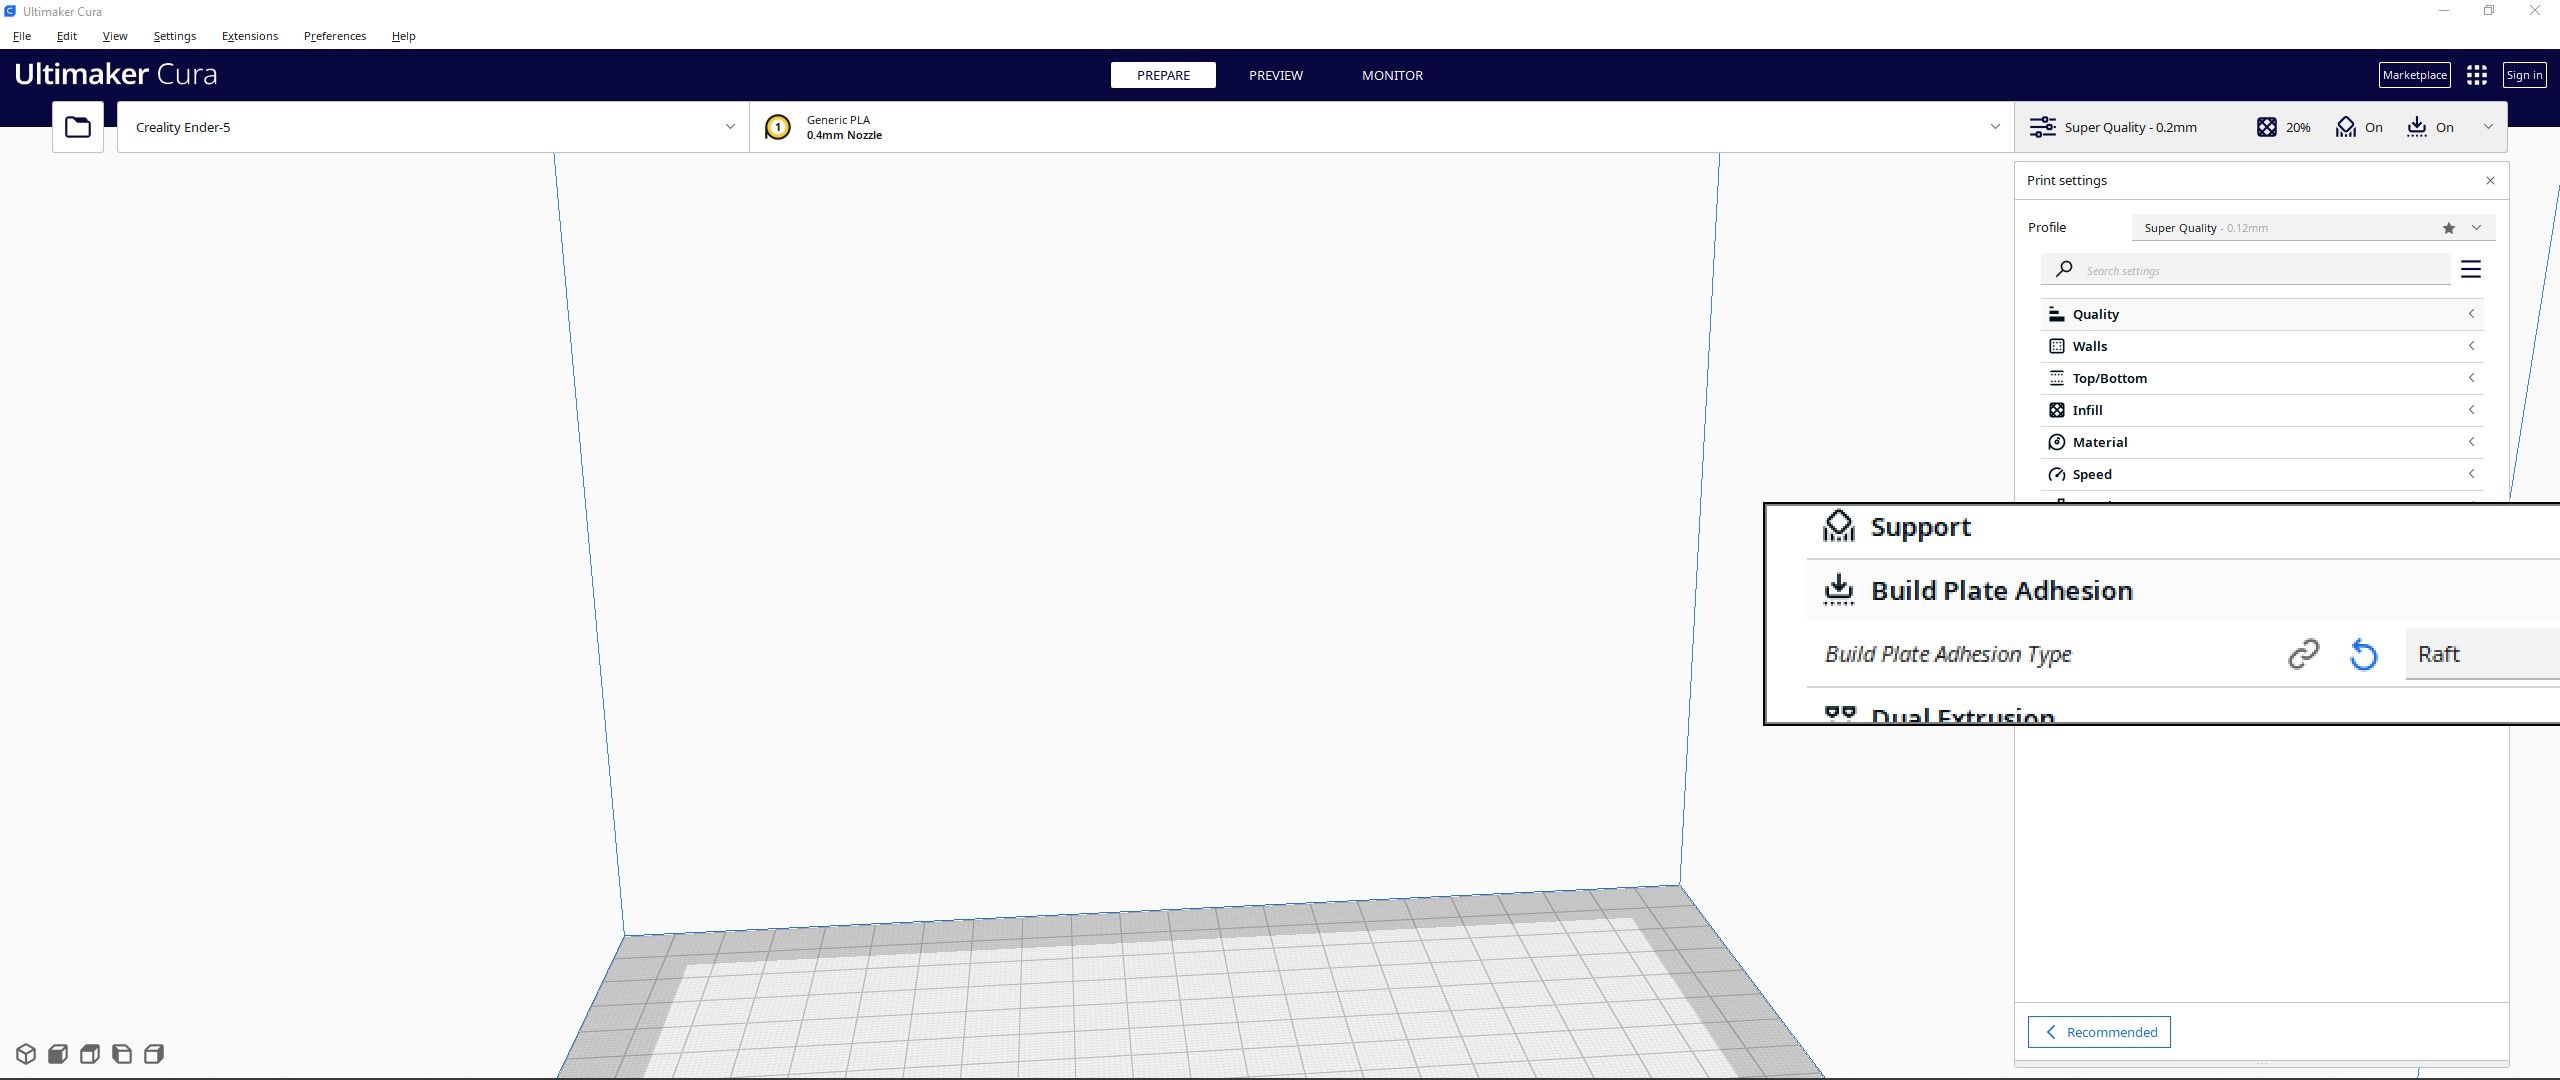Select the Preview tab
The width and height of the screenshot is (2560, 1080).
tap(1277, 75)
